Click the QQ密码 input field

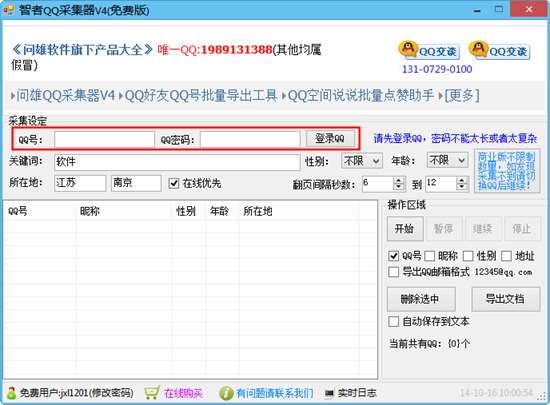click(250, 139)
